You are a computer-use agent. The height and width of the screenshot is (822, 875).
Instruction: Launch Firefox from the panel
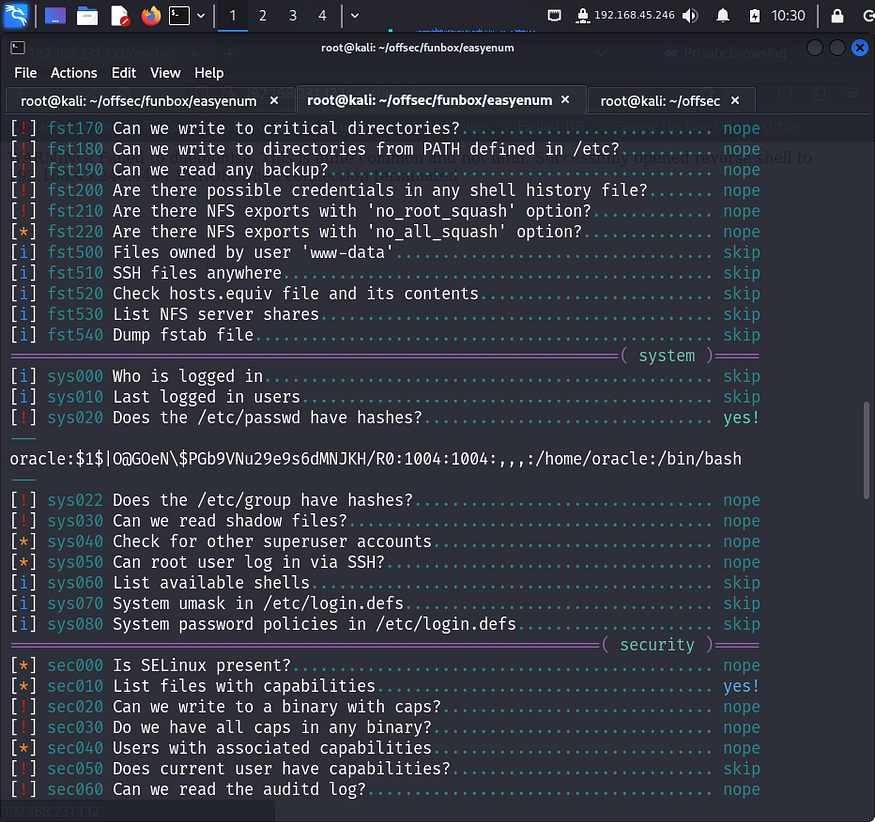[151, 16]
